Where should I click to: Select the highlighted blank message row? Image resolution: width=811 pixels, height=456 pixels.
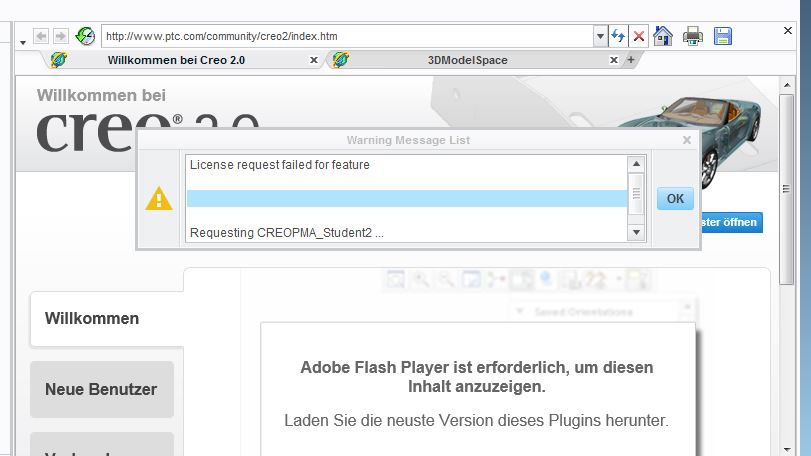[407, 199]
